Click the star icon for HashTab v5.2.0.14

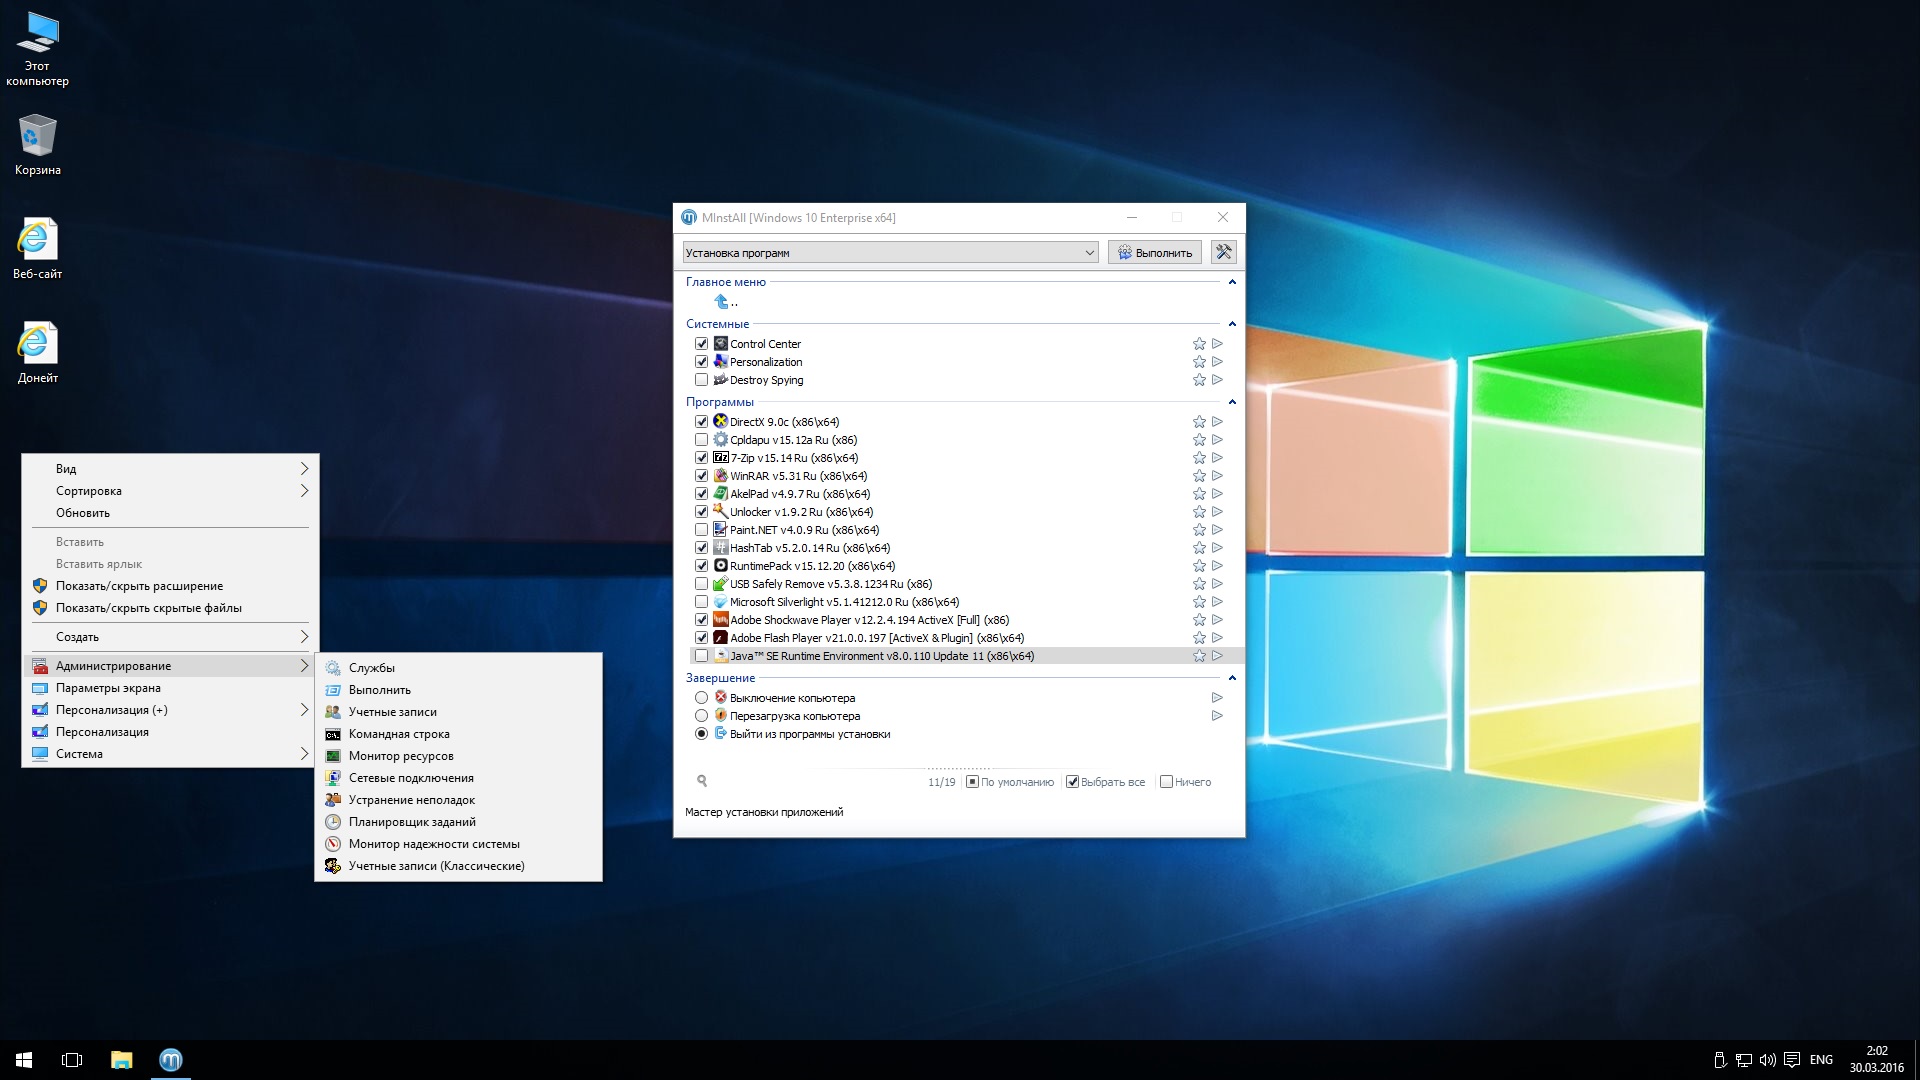pos(1199,548)
